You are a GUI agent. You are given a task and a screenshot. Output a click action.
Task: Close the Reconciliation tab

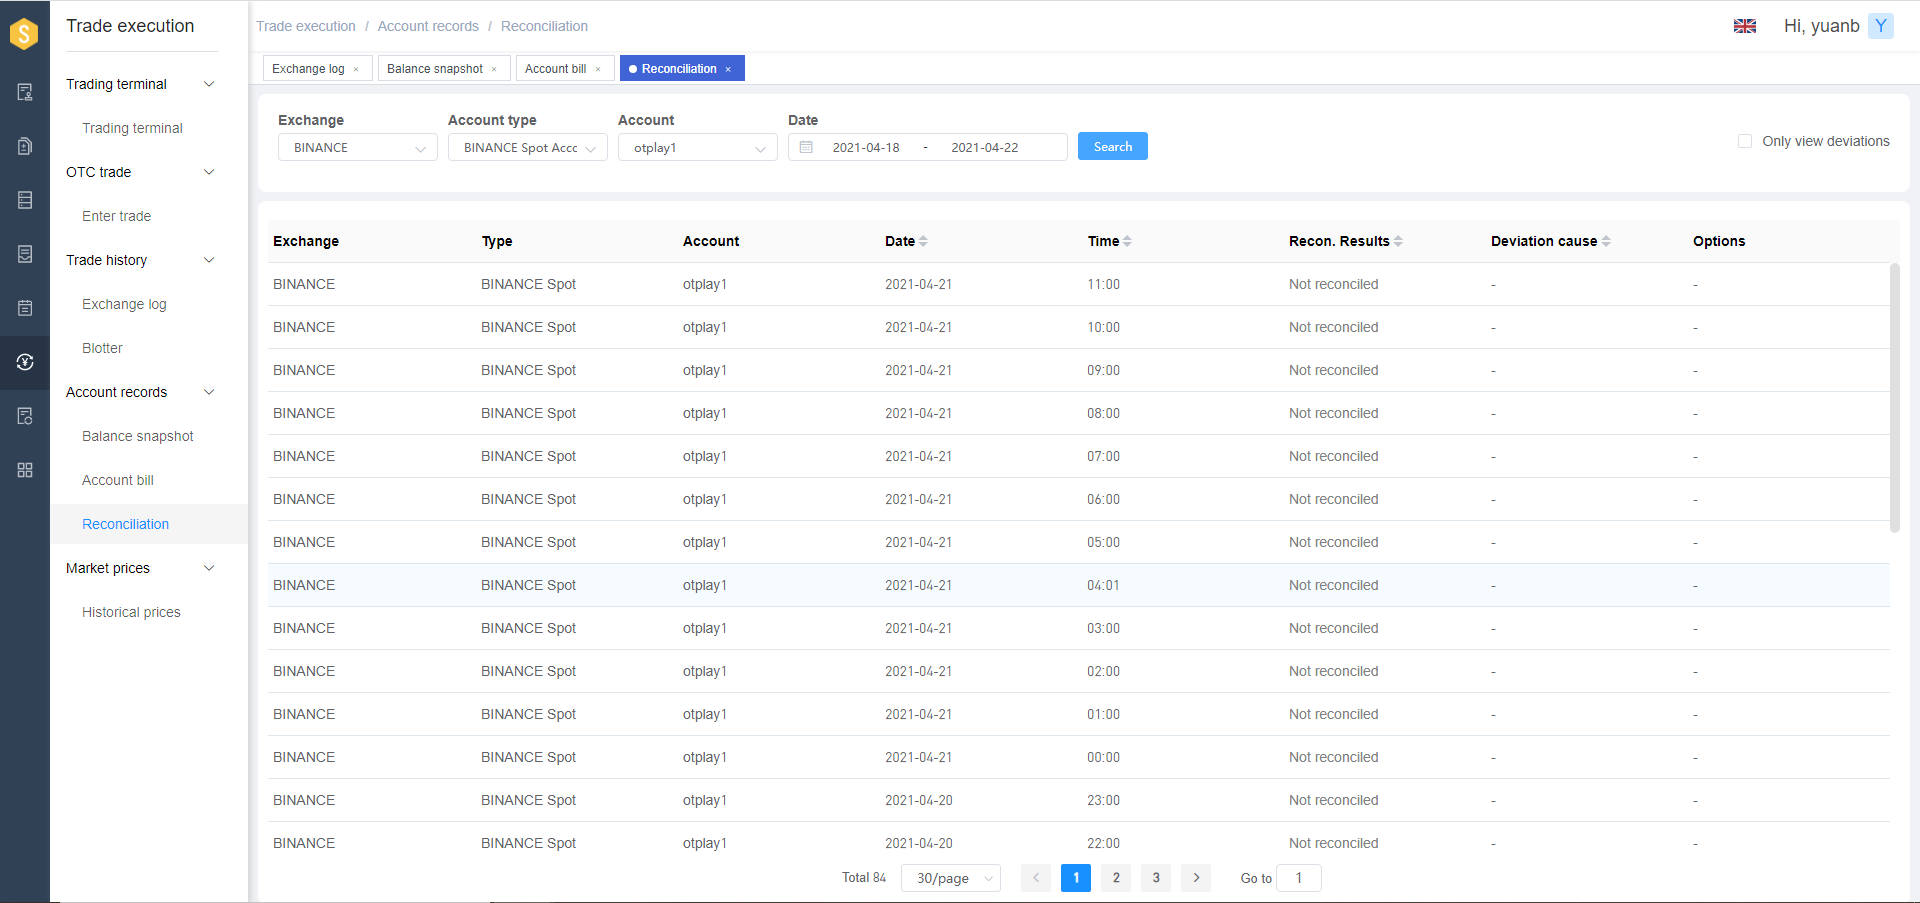[x=728, y=69]
